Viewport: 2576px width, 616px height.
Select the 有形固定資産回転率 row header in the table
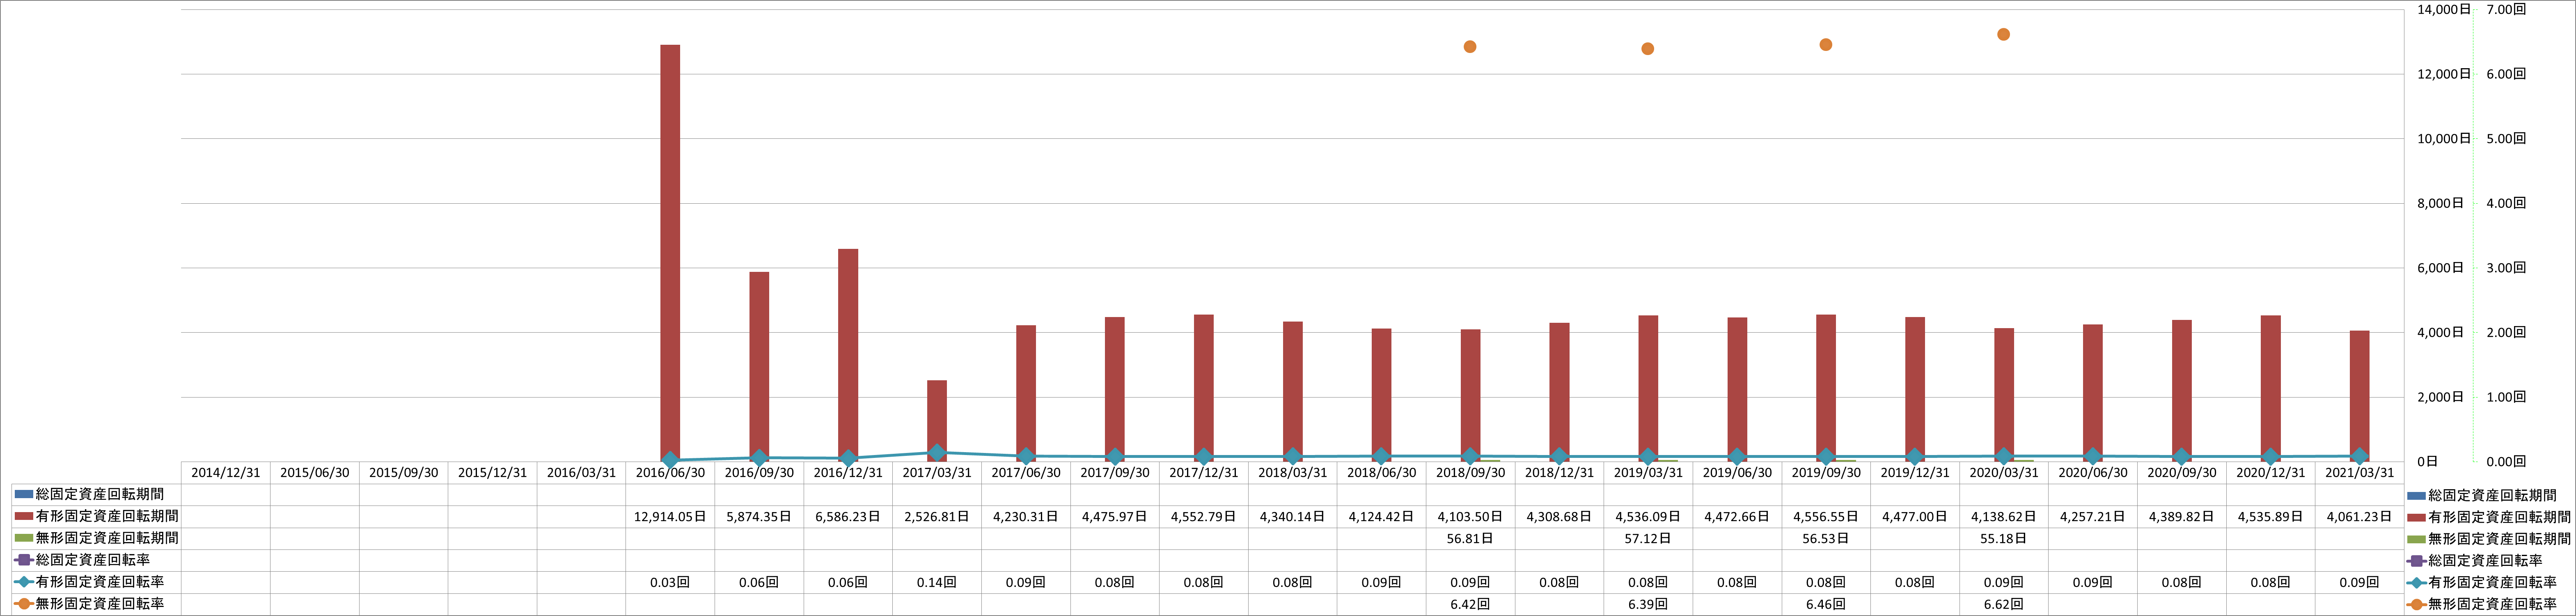[96, 582]
